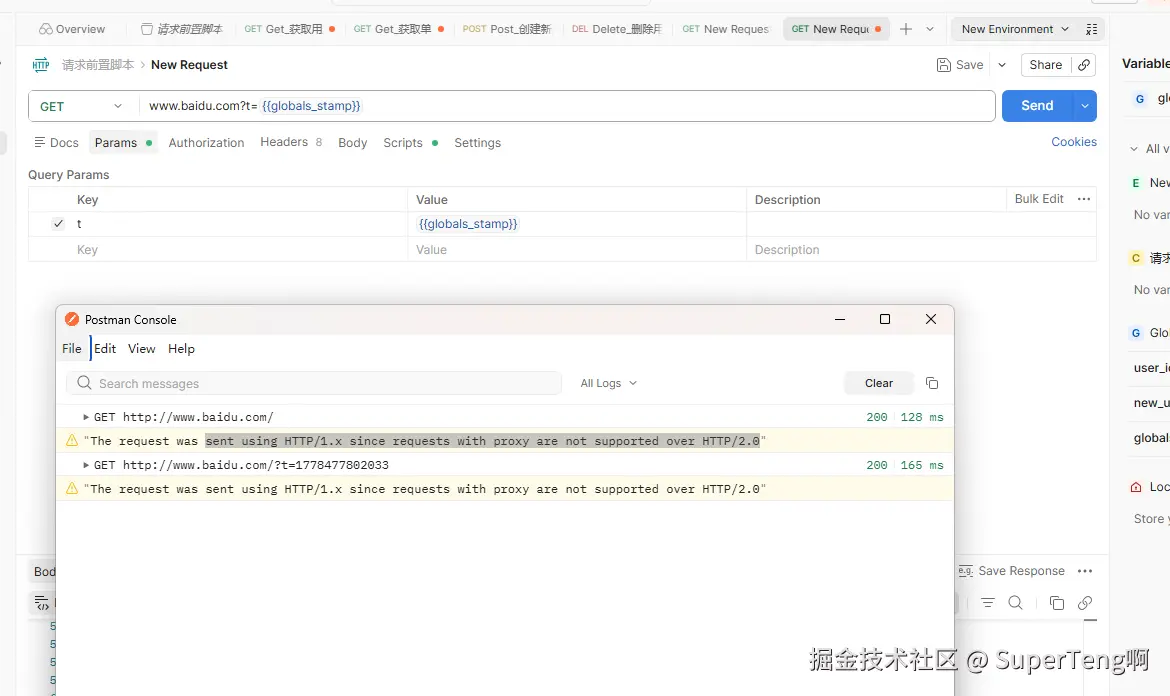The height and width of the screenshot is (696, 1170).
Task: Switch to the Authorization tab
Action: pyautogui.click(x=206, y=142)
